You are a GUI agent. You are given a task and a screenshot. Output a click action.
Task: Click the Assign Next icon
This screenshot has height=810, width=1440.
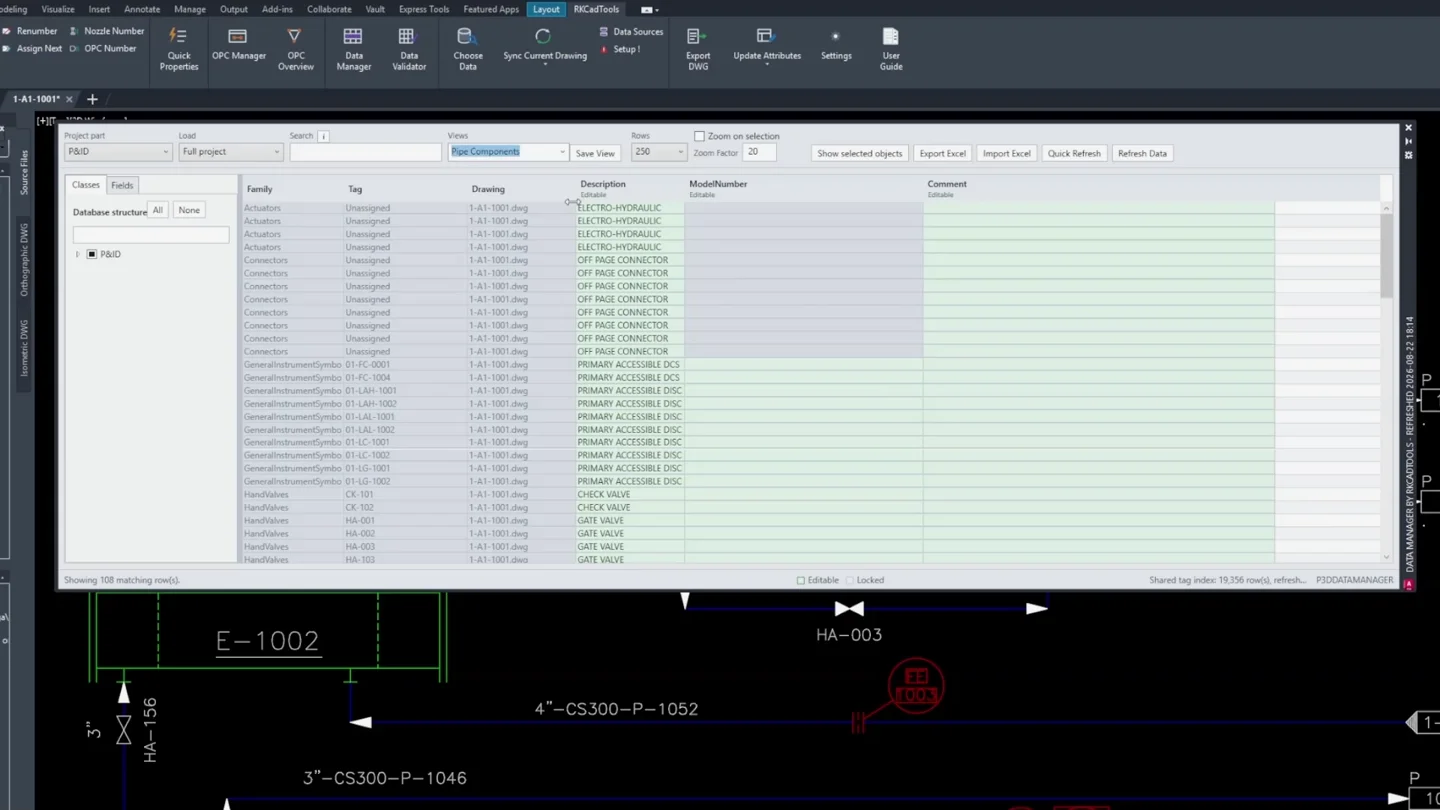6,48
